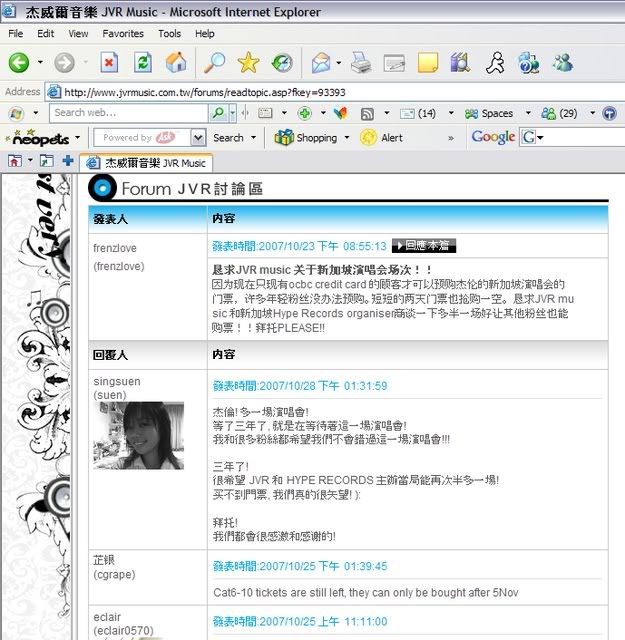Viewport: 625px width, 640px height.
Task: Click the Edit page icon
Action: (394, 63)
